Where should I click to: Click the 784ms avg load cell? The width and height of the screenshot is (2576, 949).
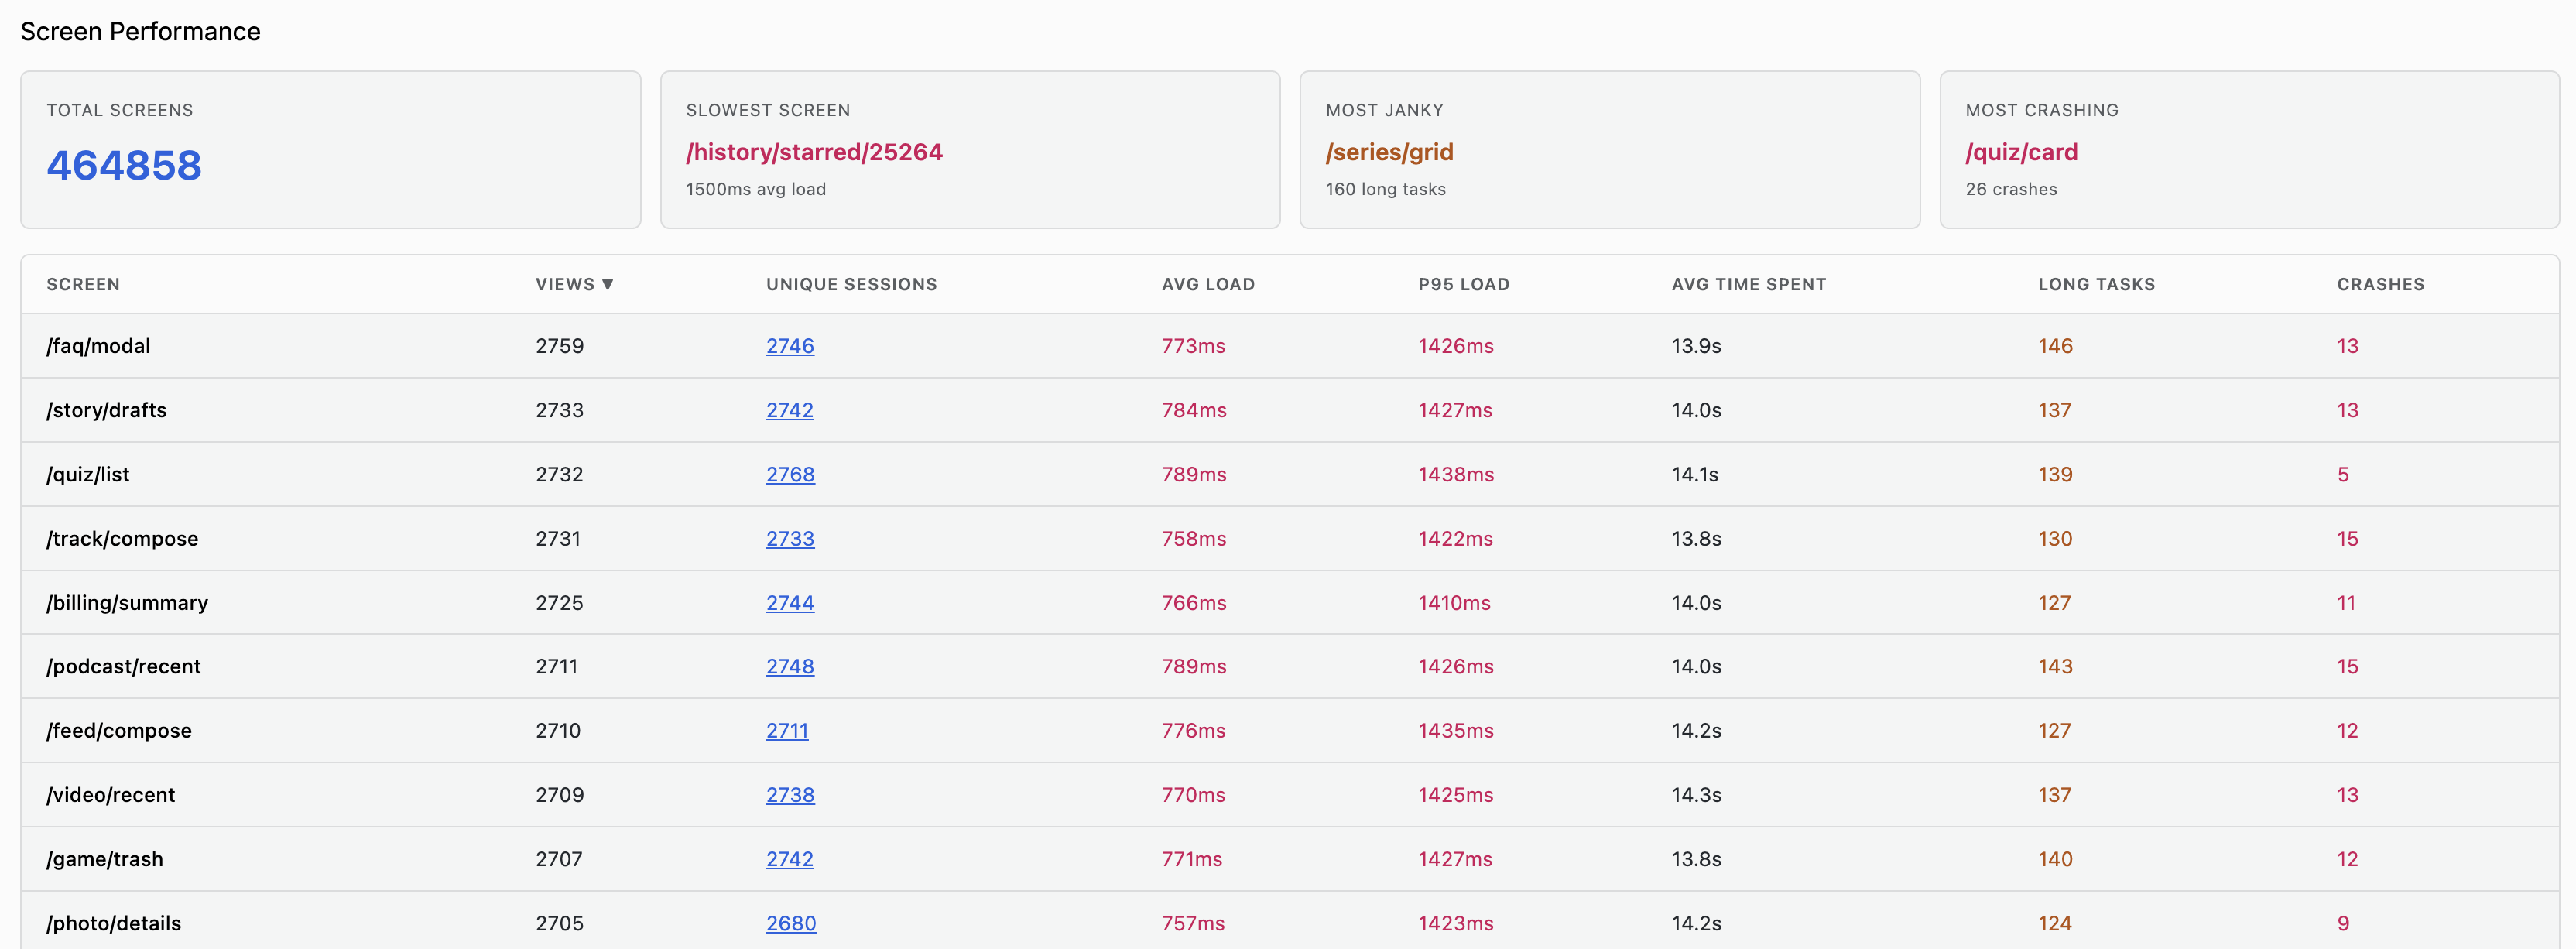pos(1194,410)
